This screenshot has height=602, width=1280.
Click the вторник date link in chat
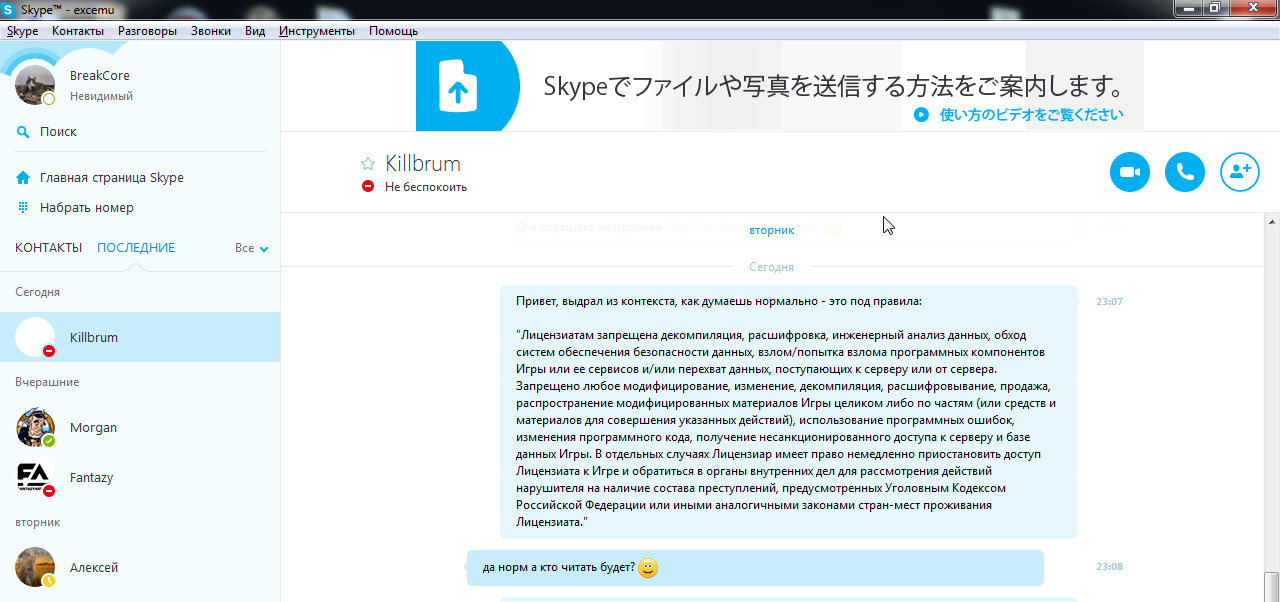[x=771, y=230]
